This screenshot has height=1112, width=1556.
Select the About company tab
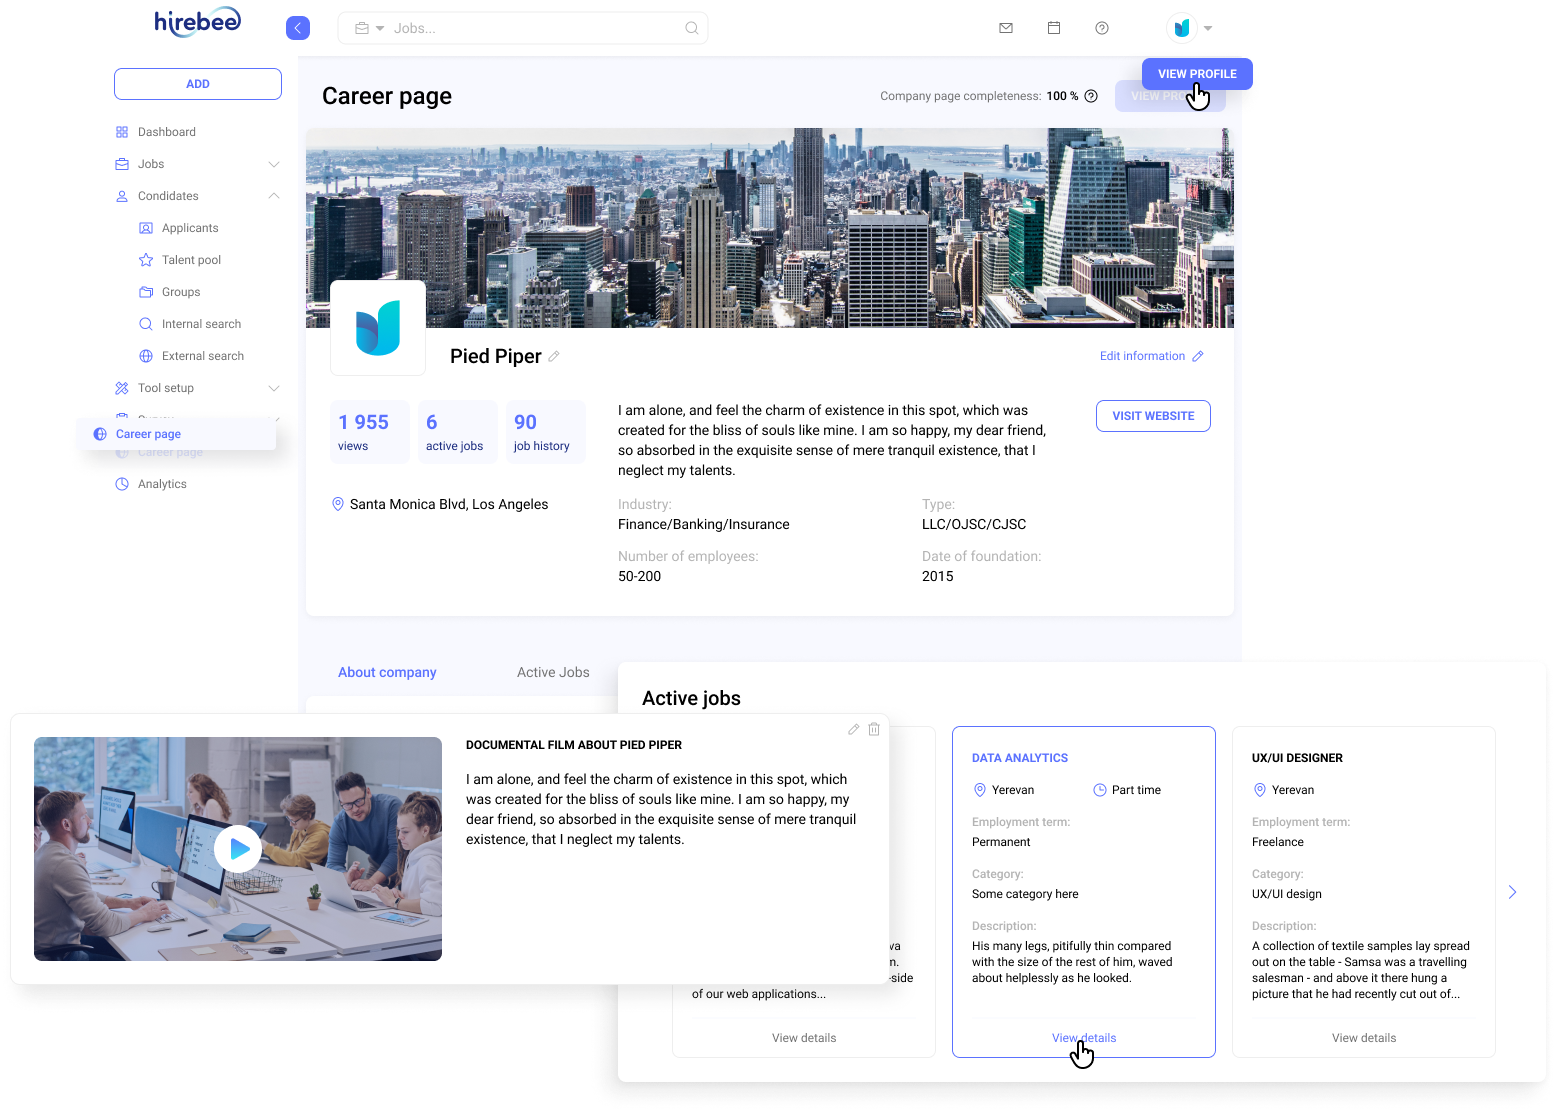pyautogui.click(x=387, y=672)
